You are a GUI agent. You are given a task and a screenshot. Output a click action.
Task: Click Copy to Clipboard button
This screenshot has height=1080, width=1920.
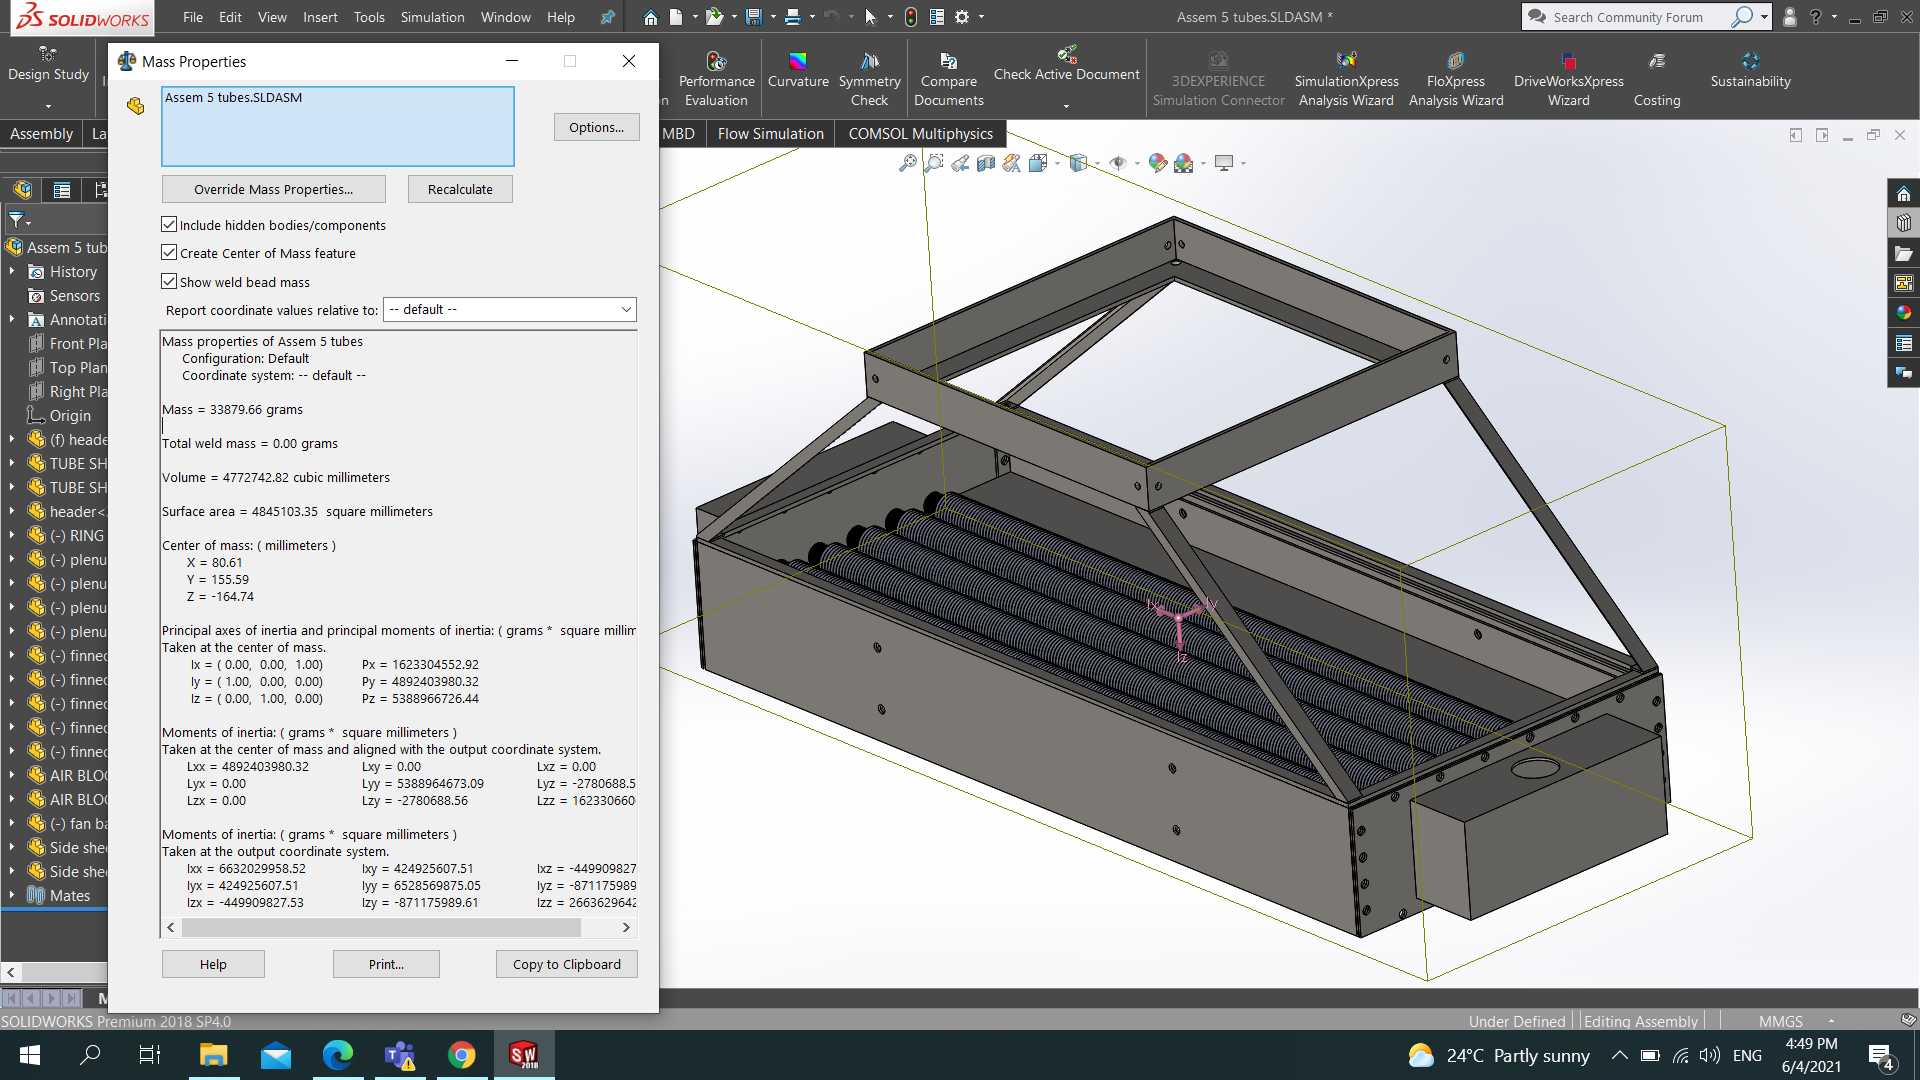[566, 964]
